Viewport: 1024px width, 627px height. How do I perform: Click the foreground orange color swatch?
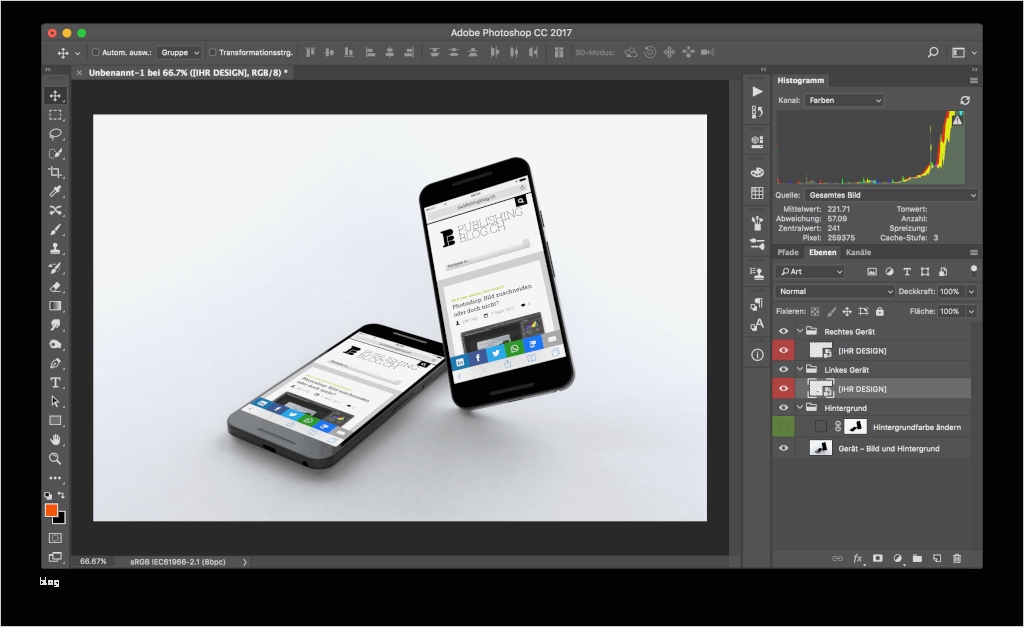coord(51,510)
